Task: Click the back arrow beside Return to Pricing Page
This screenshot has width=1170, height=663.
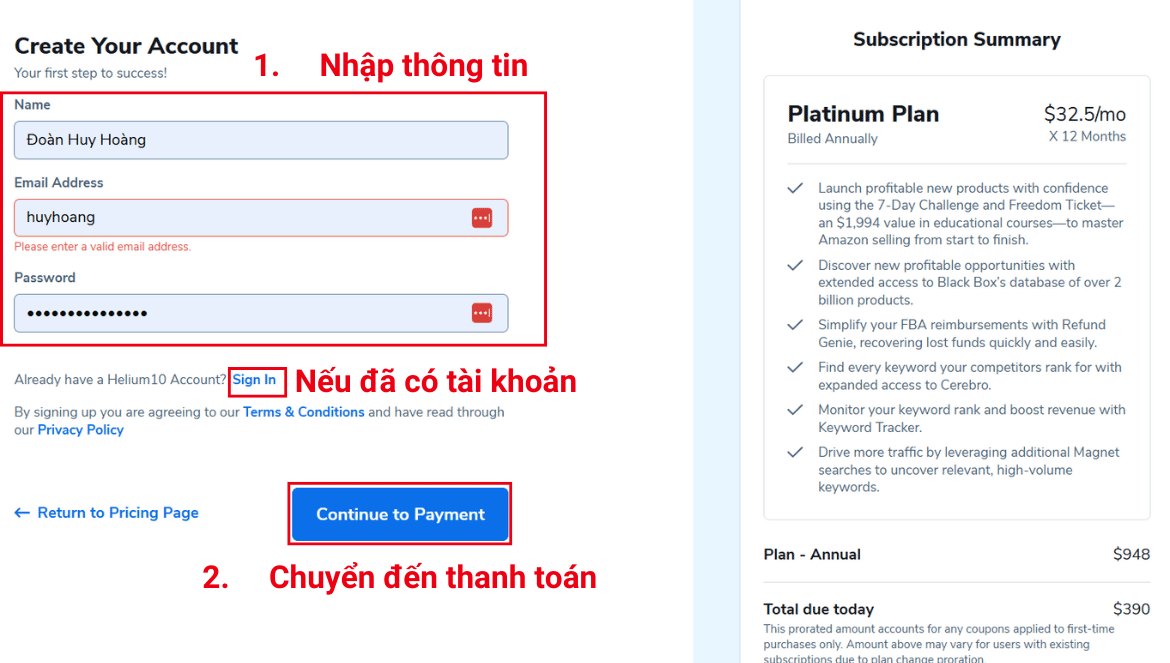Action: tap(22, 513)
